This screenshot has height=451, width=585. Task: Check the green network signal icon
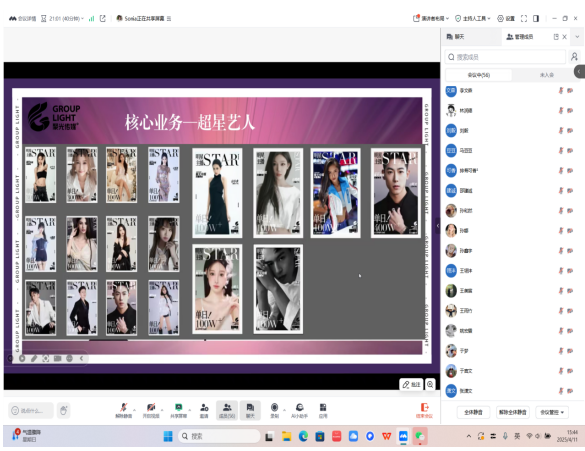[x=91, y=18]
